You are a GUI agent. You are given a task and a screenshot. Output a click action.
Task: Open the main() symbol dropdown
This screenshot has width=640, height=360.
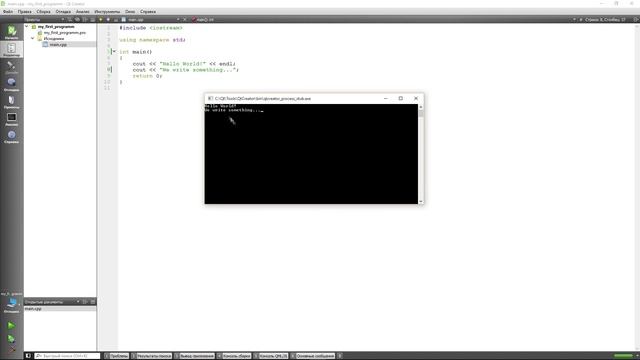(x=203, y=20)
